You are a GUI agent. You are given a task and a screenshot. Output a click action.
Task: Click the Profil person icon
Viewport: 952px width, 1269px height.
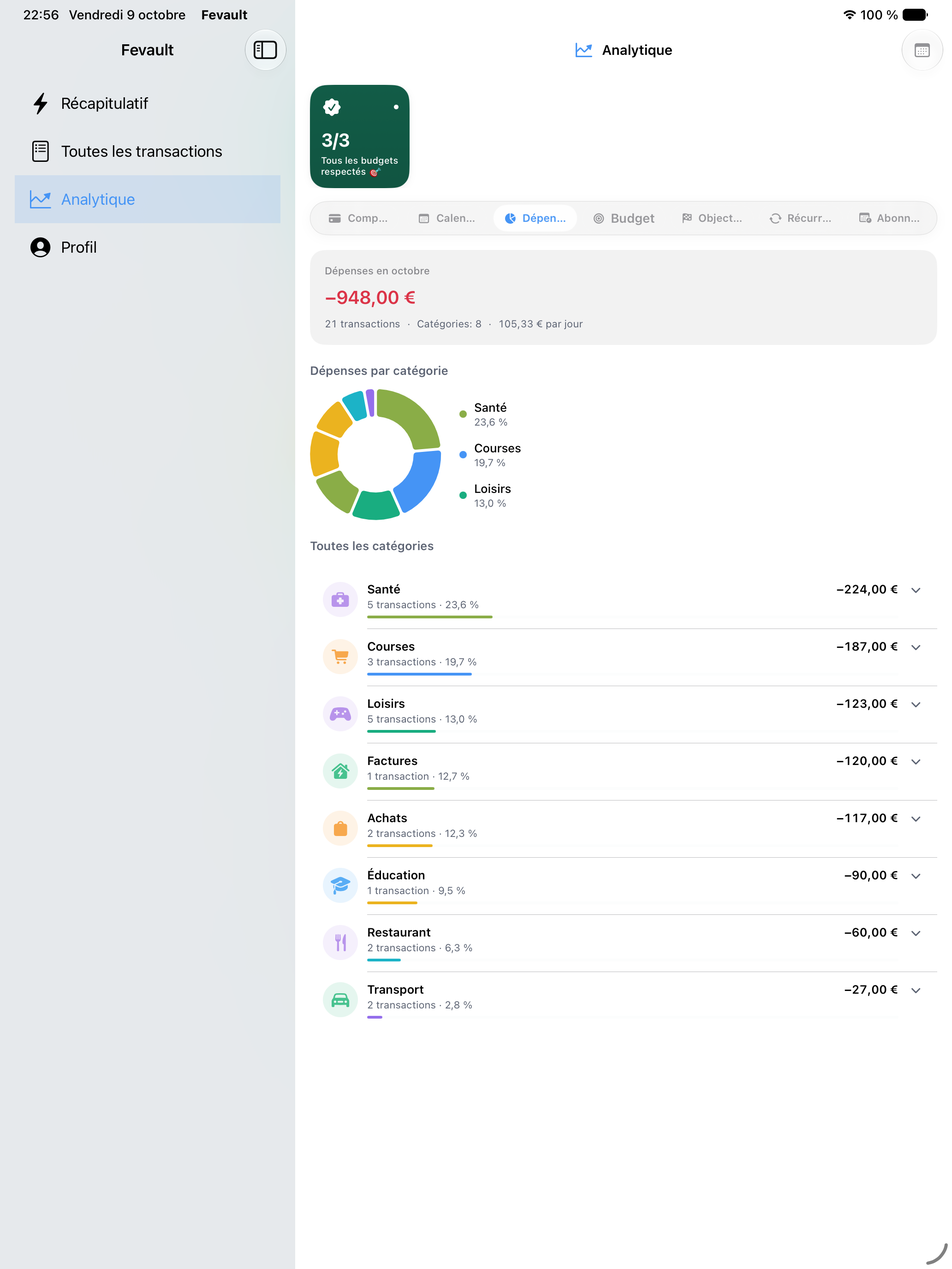40,247
